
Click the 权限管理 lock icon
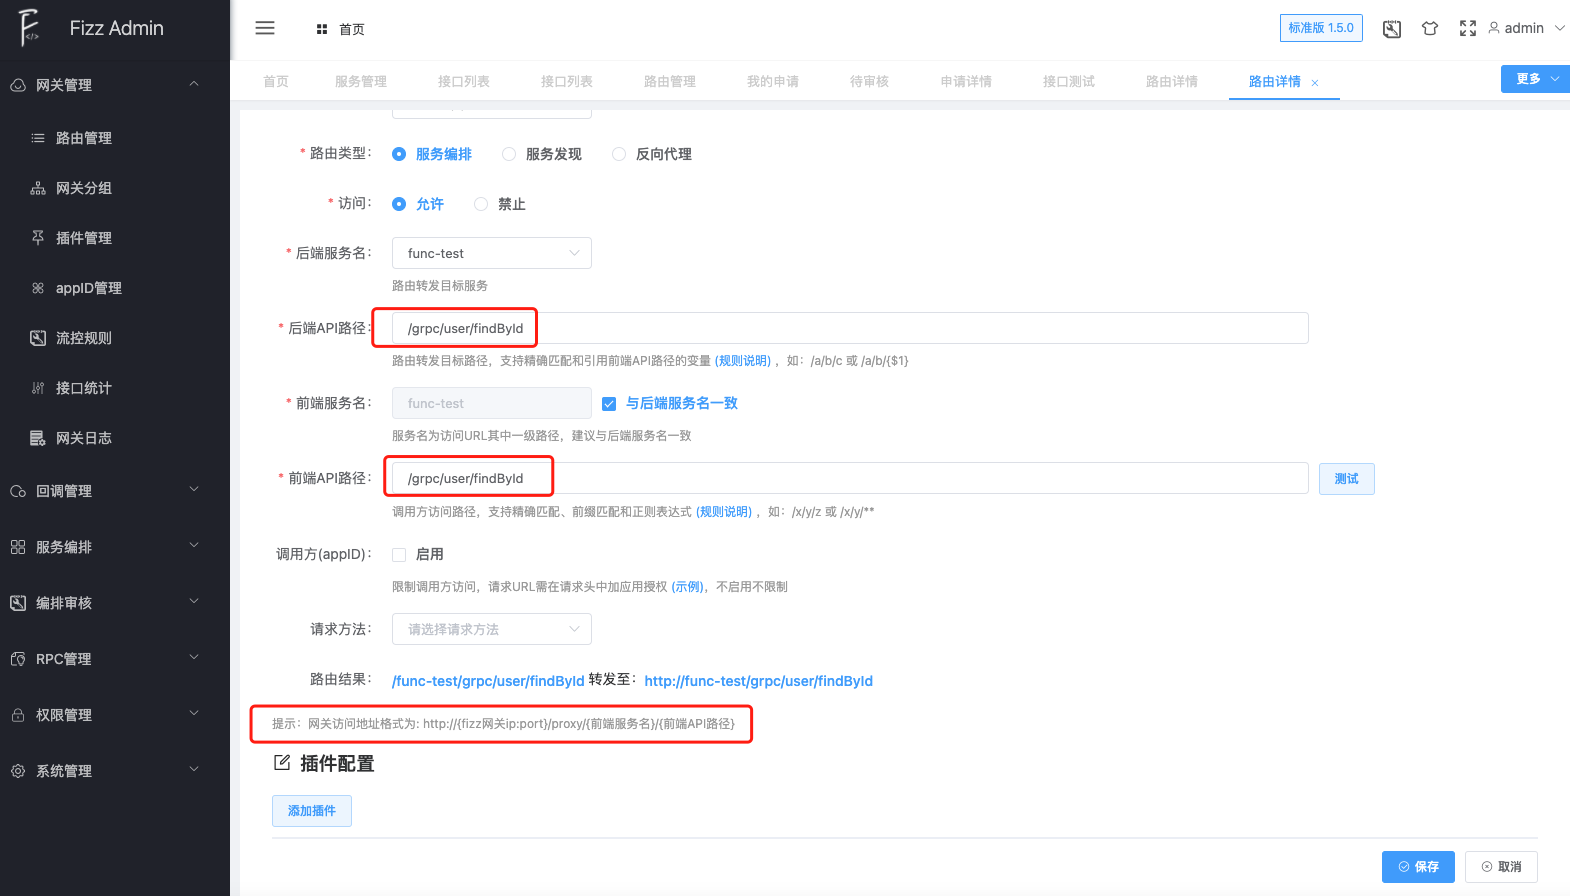coord(18,715)
